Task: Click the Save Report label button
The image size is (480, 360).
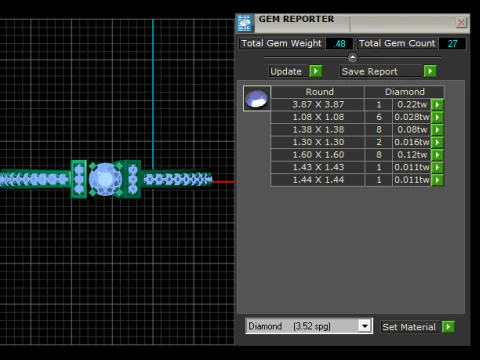Action: 381,71
